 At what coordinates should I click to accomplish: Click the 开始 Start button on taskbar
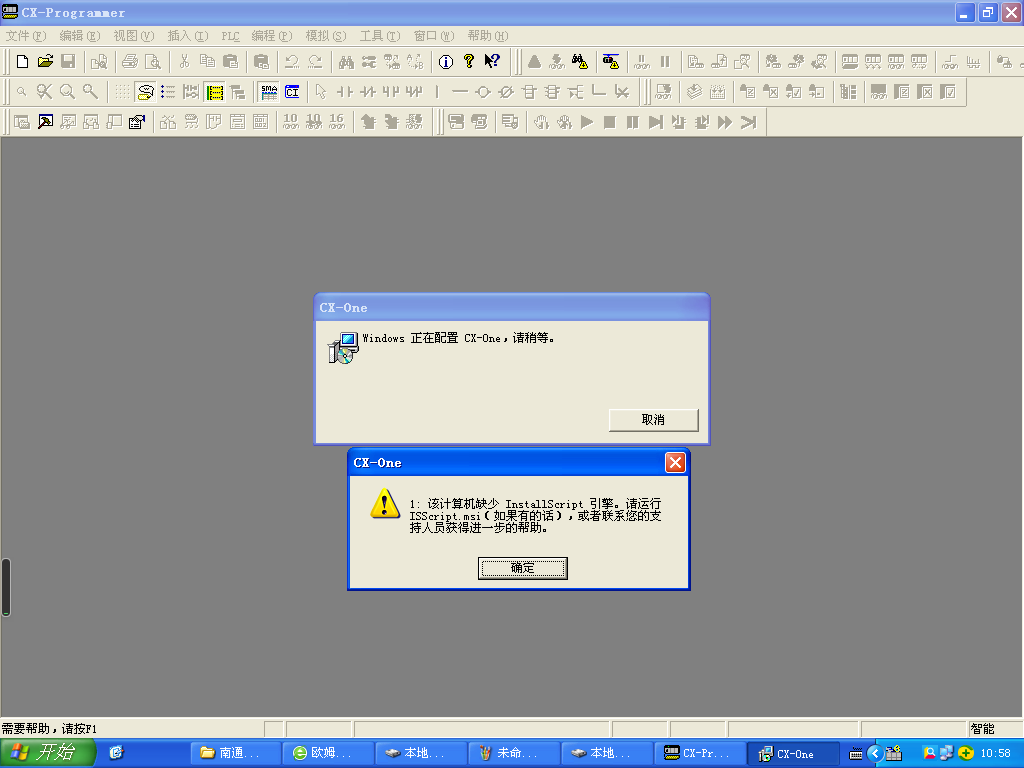click(x=48, y=753)
